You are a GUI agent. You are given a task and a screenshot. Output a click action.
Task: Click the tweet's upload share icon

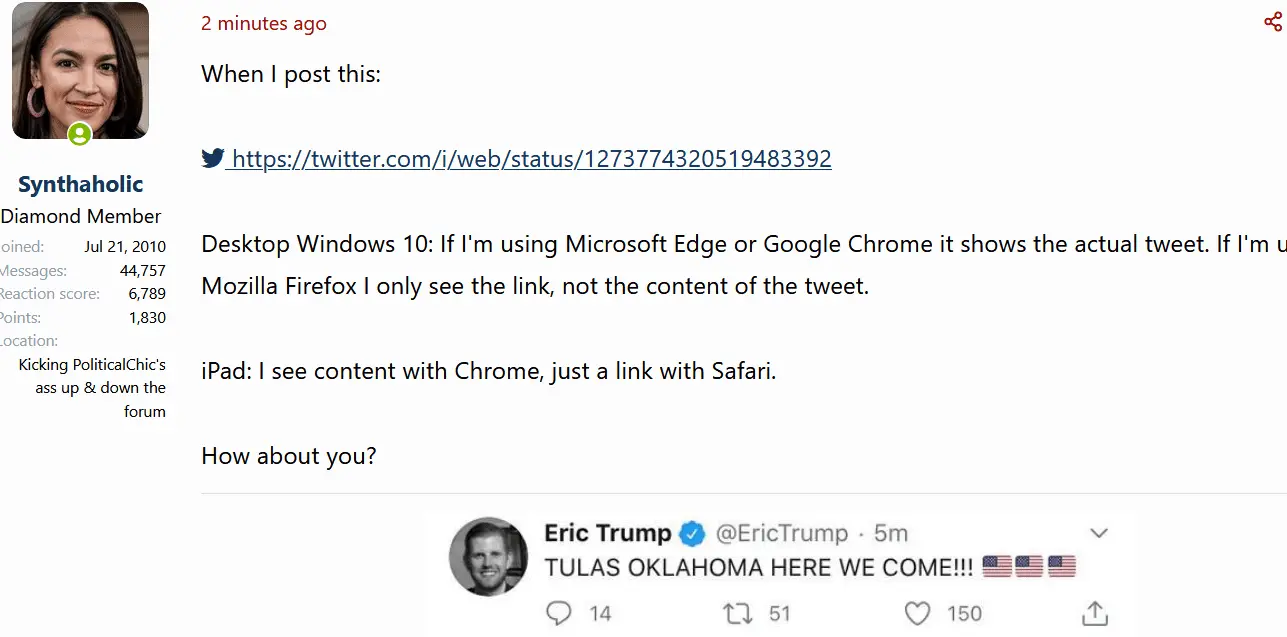[1096, 613]
